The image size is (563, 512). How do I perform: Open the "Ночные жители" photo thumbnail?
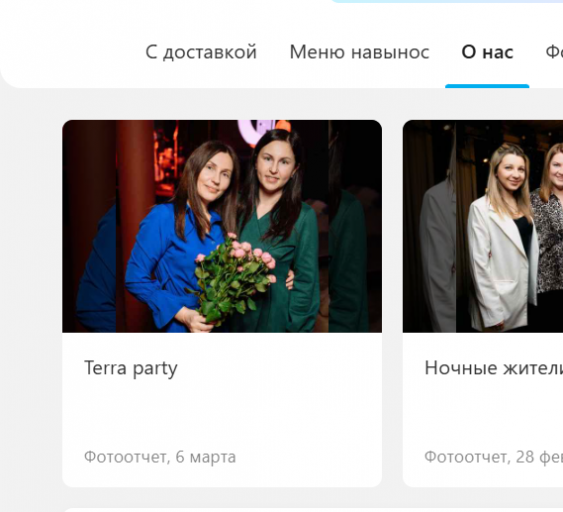tap(483, 226)
